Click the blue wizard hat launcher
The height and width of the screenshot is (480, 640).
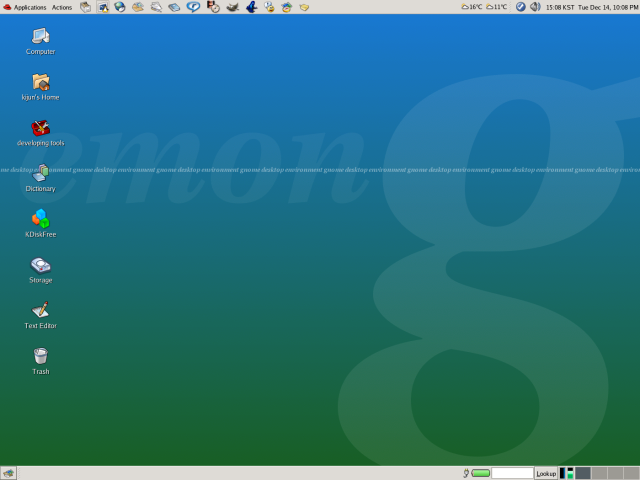(x=251, y=7)
